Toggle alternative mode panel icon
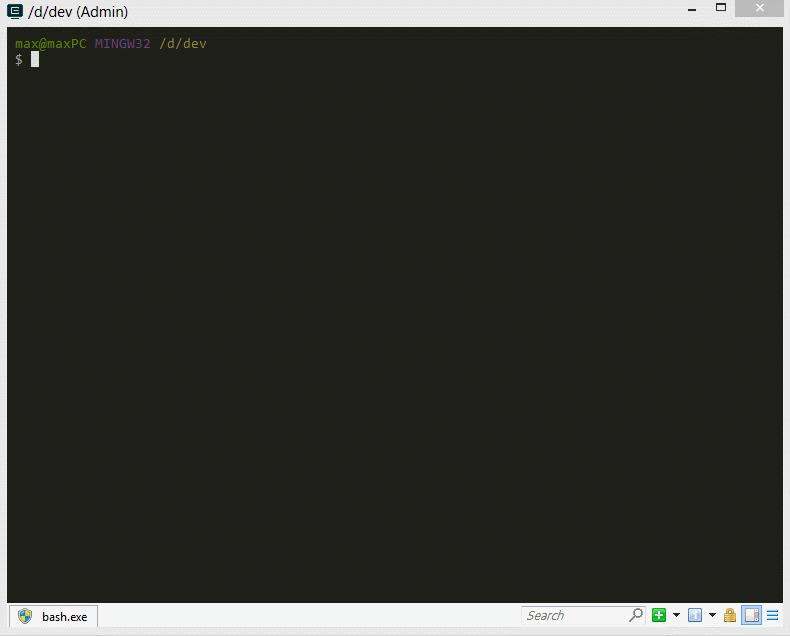The image size is (790, 636). pos(751,615)
